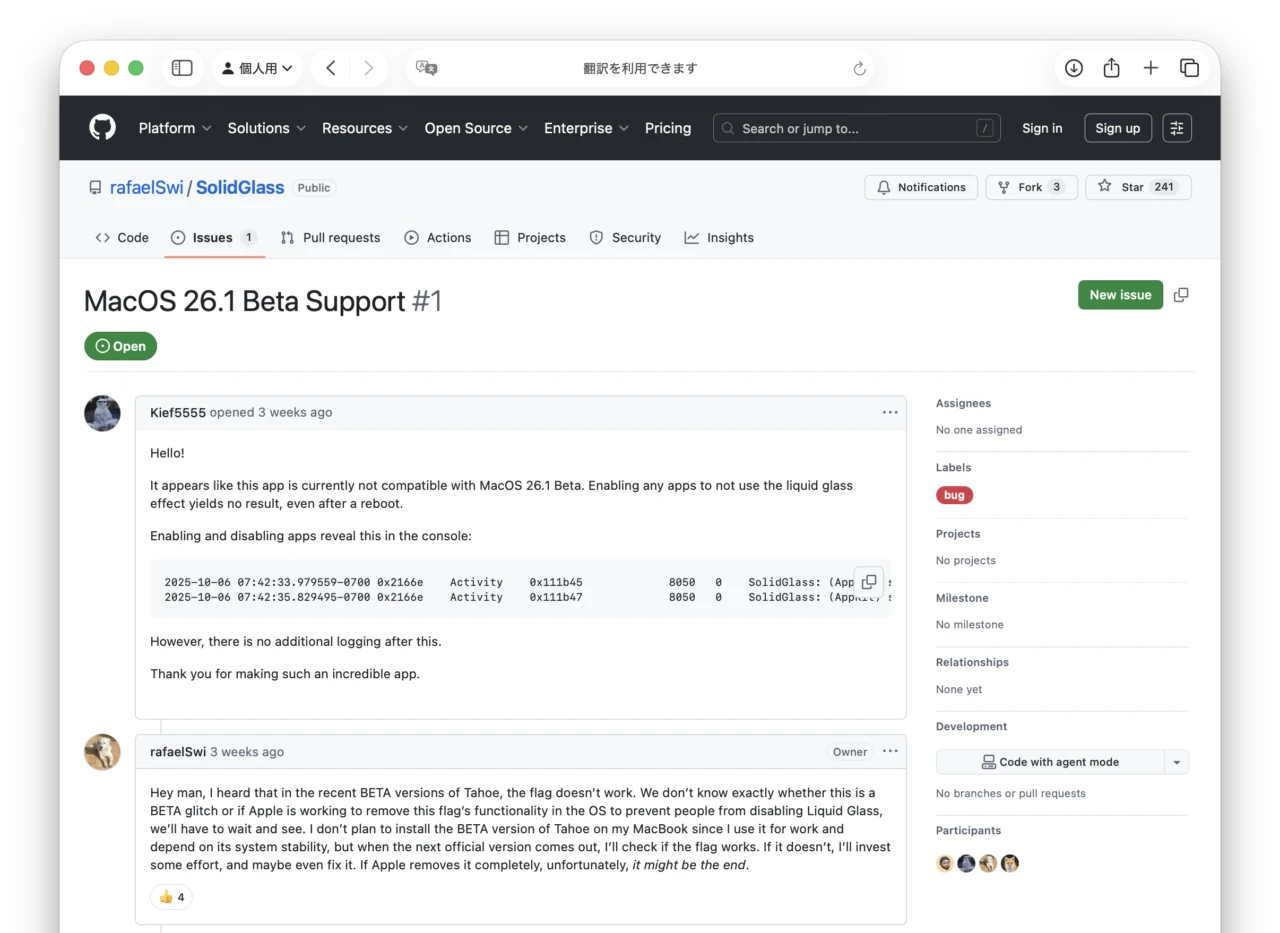Select the Insights graph icon
Screen dimensions: 1280x933
click(x=691, y=237)
